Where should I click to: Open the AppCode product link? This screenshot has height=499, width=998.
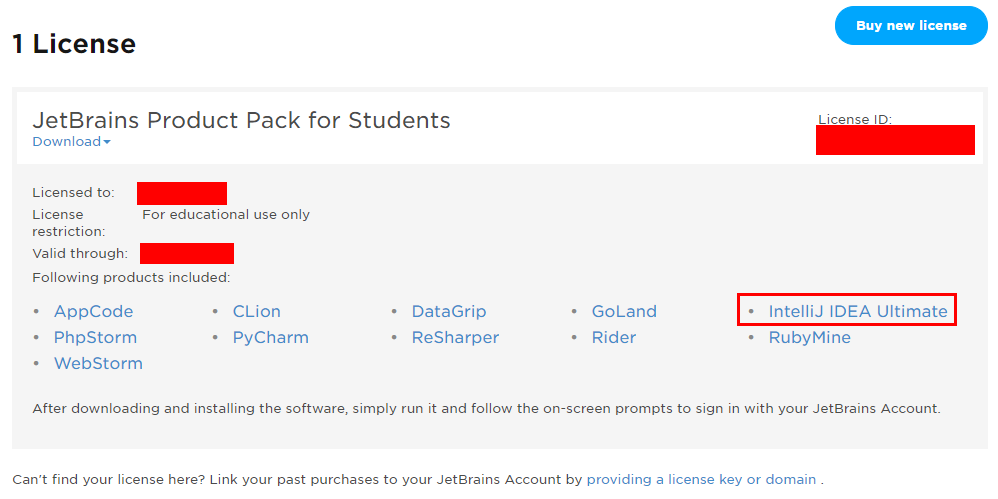tap(94, 311)
